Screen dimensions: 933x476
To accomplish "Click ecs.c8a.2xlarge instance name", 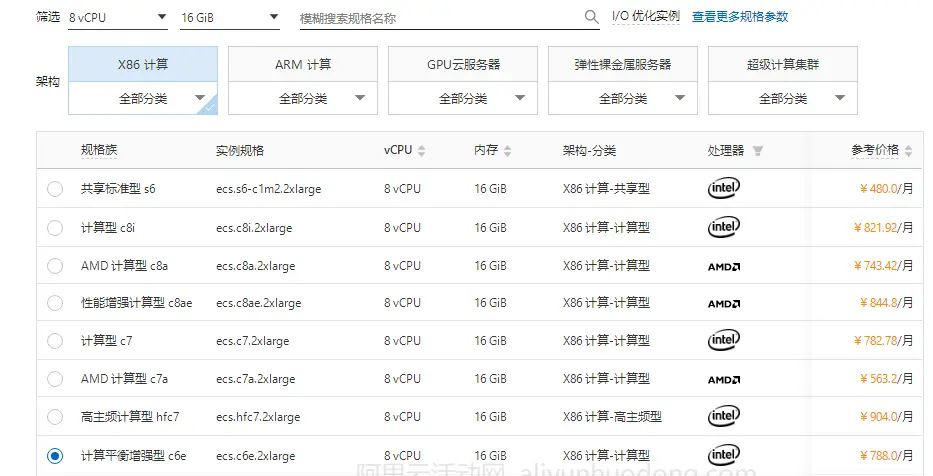I will click(255, 266).
